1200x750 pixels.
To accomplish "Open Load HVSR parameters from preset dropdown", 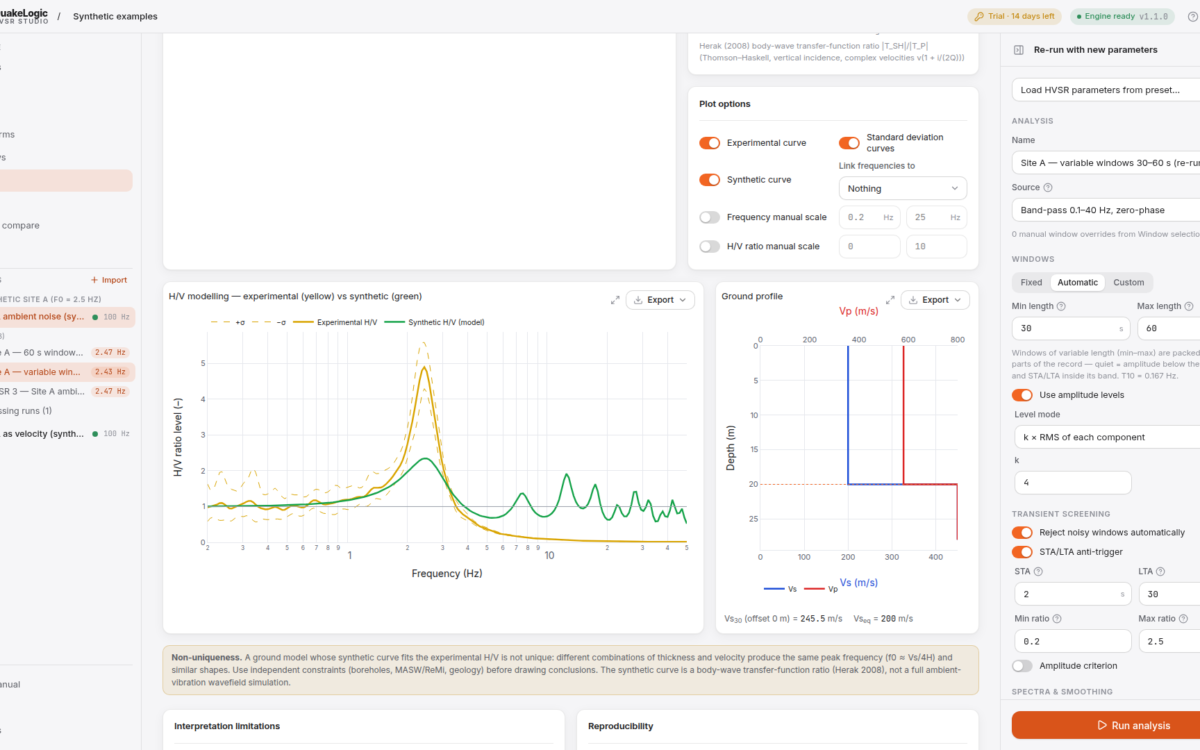I will tap(1106, 89).
